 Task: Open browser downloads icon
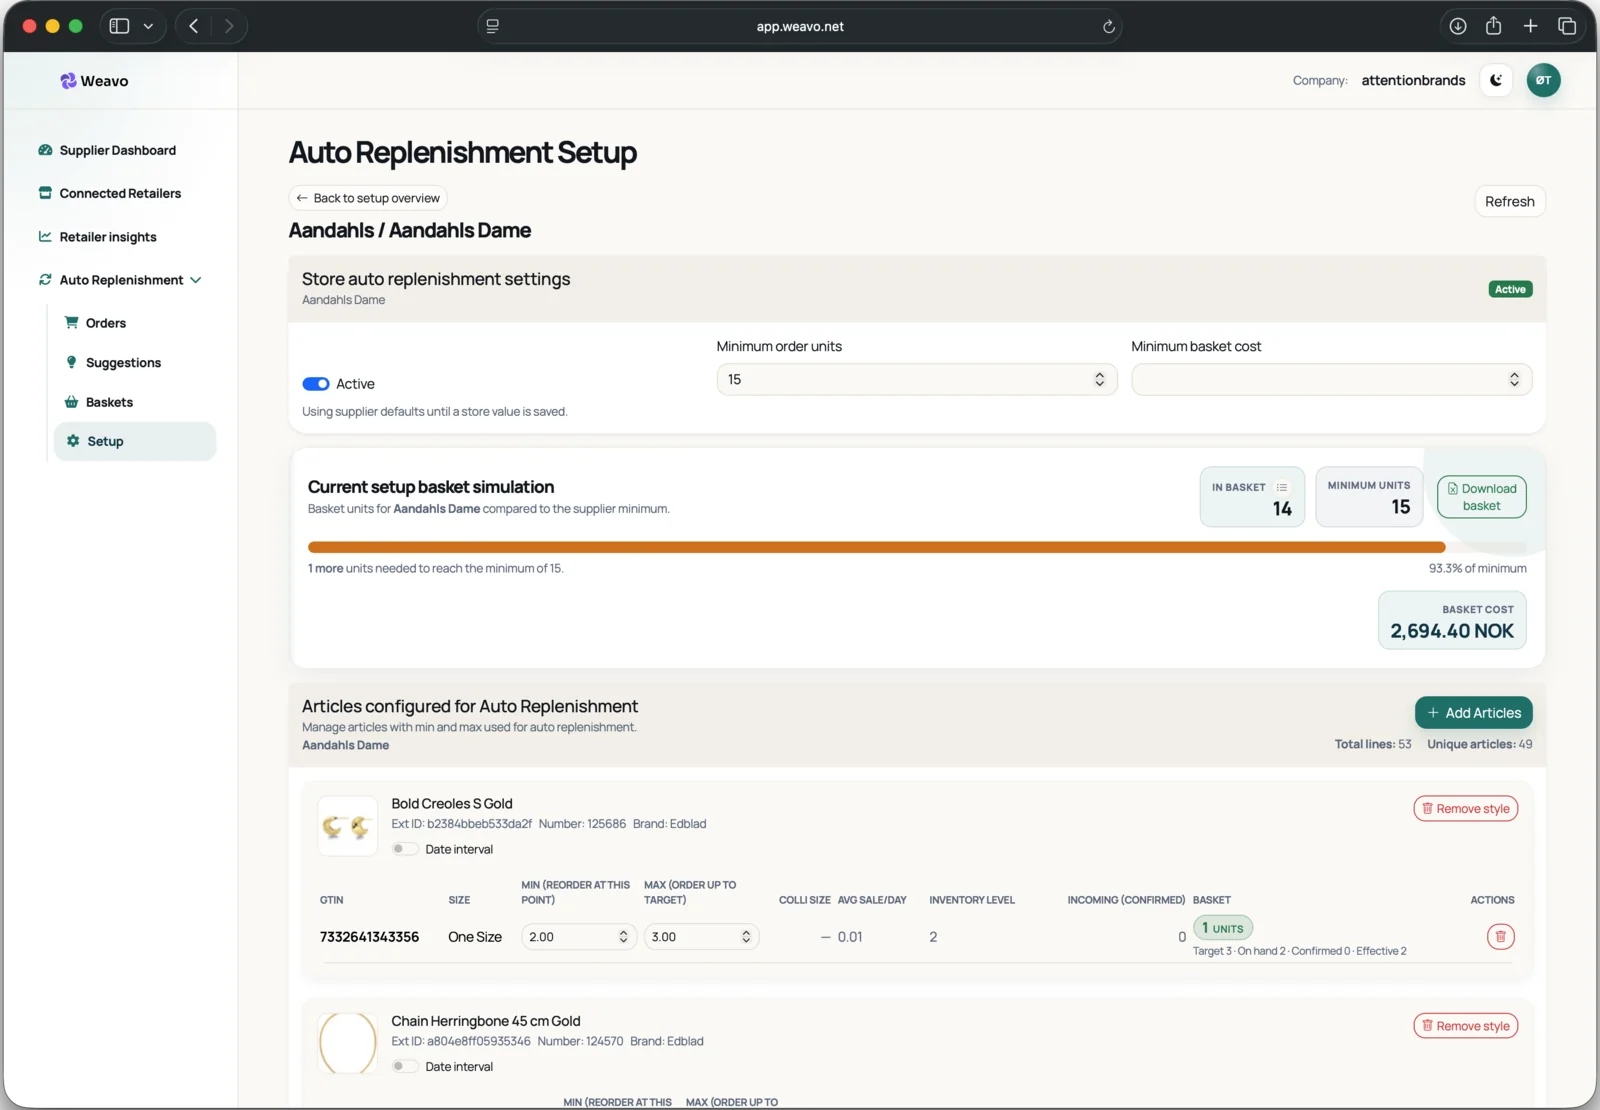click(x=1458, y=26)
